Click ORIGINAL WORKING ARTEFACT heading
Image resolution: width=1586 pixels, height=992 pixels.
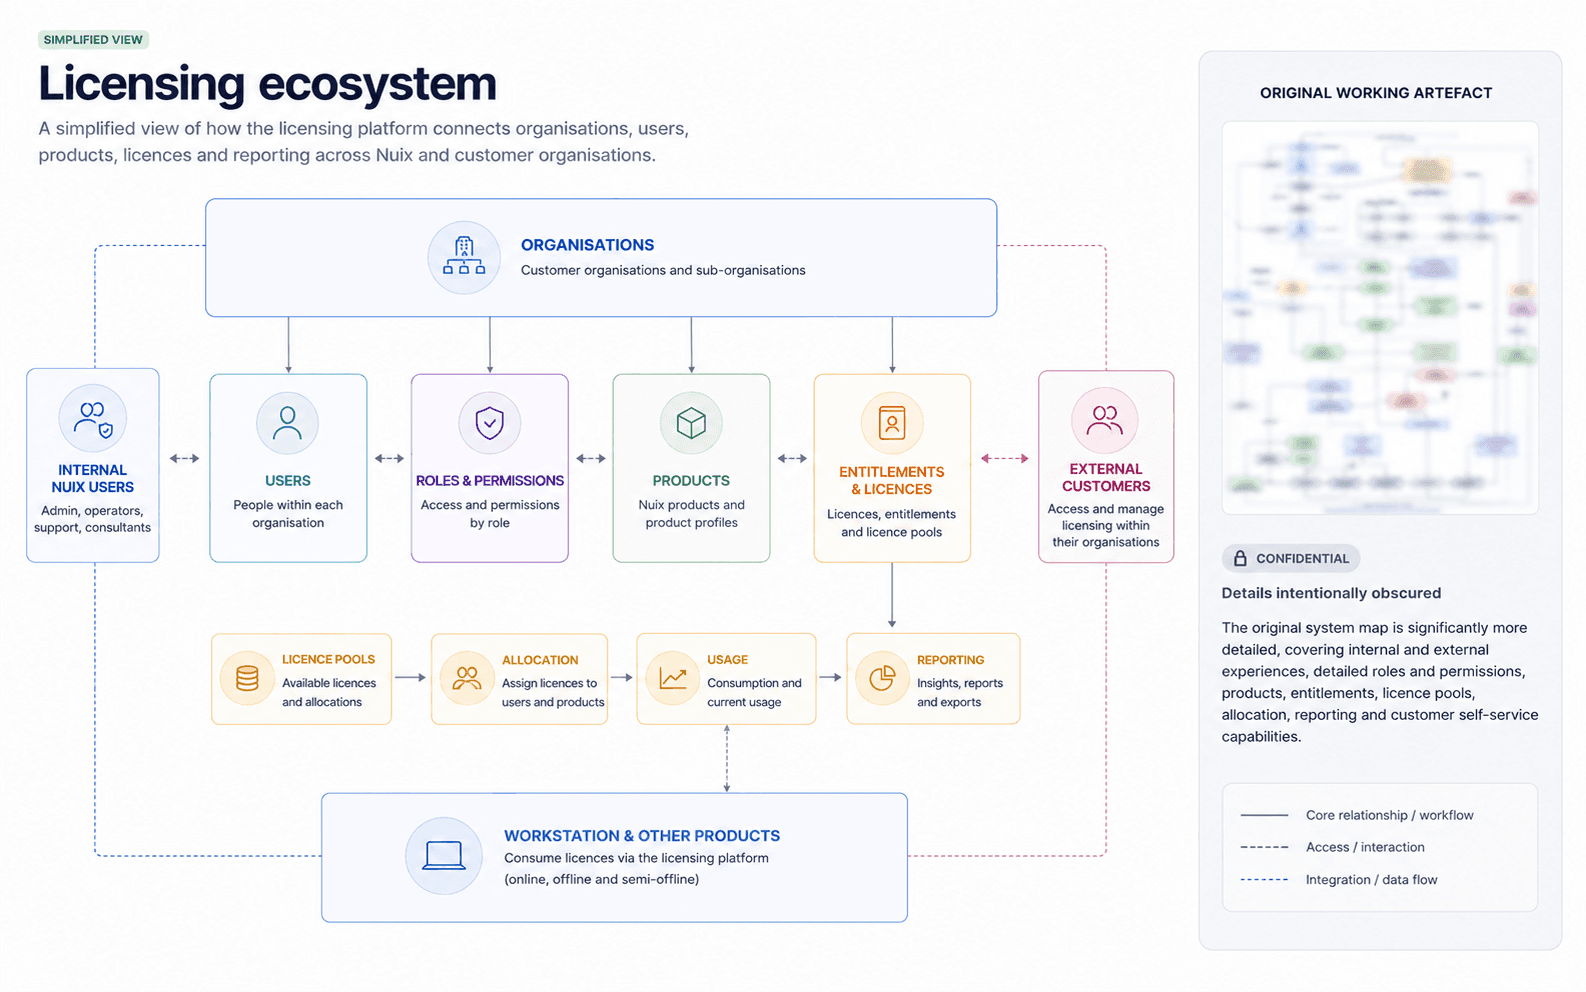1376,93
